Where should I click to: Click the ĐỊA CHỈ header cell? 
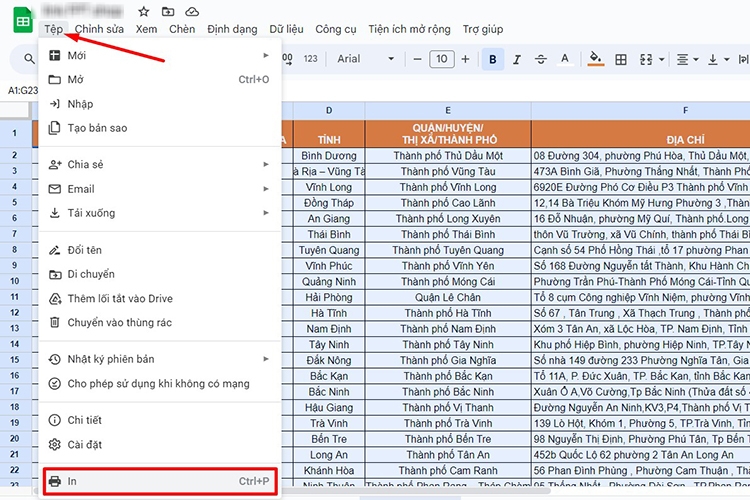(640, 134)
